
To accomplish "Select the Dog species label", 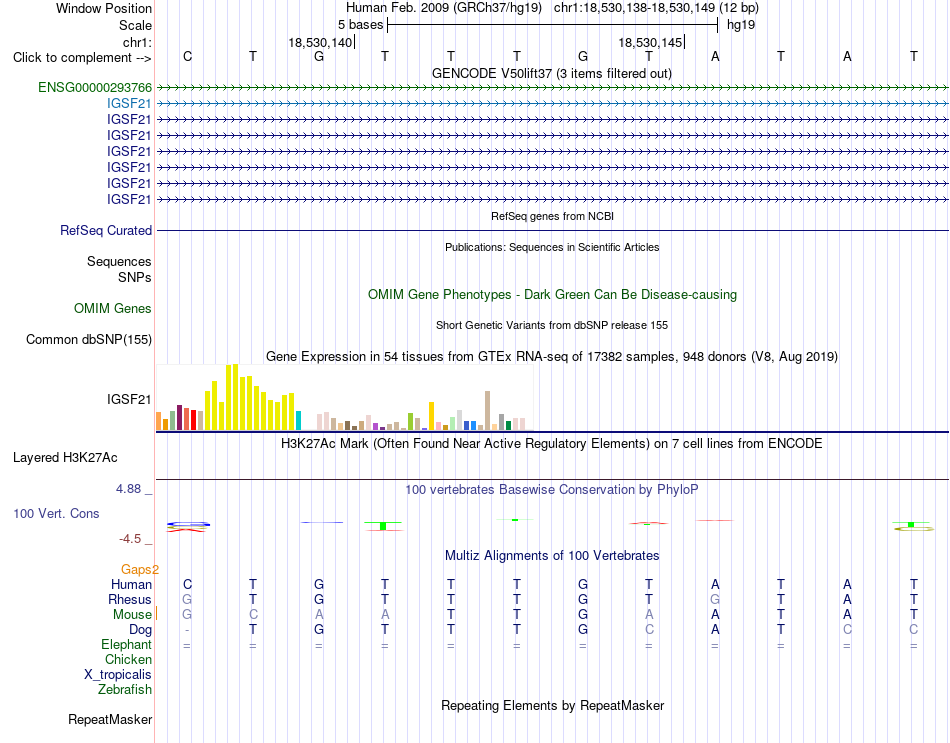I will (x=141, y=630).
